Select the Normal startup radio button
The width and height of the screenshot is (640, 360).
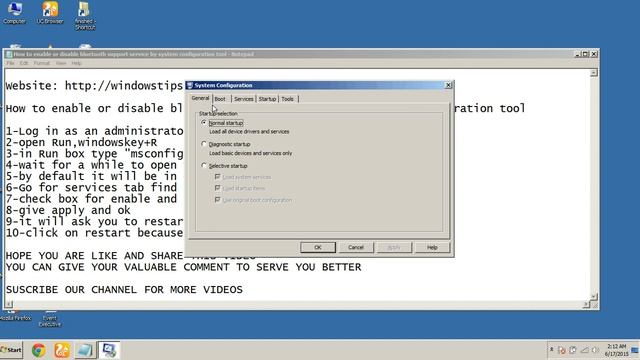click(x=204, y=122)
